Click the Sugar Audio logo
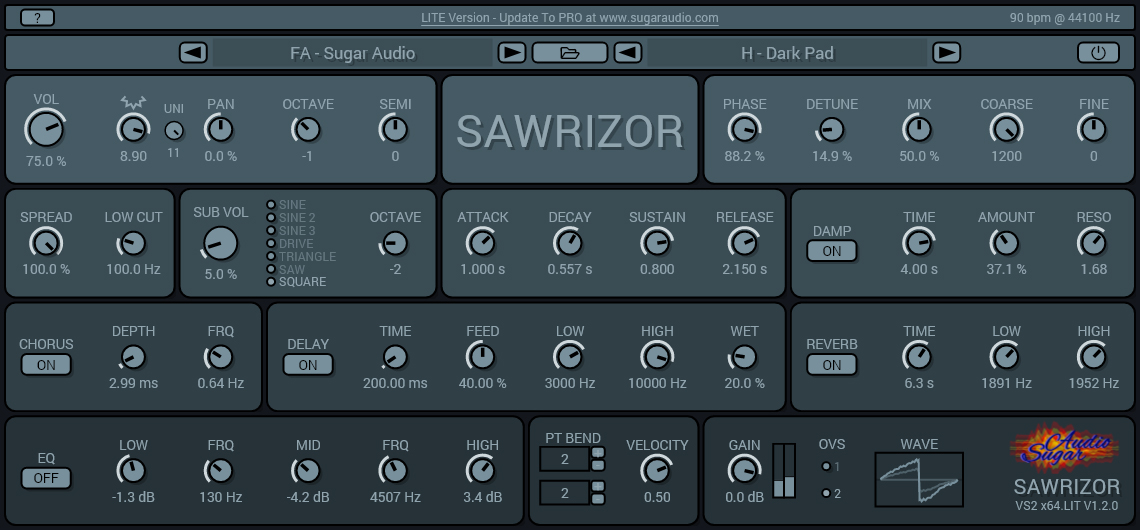 click(1066, 446)
